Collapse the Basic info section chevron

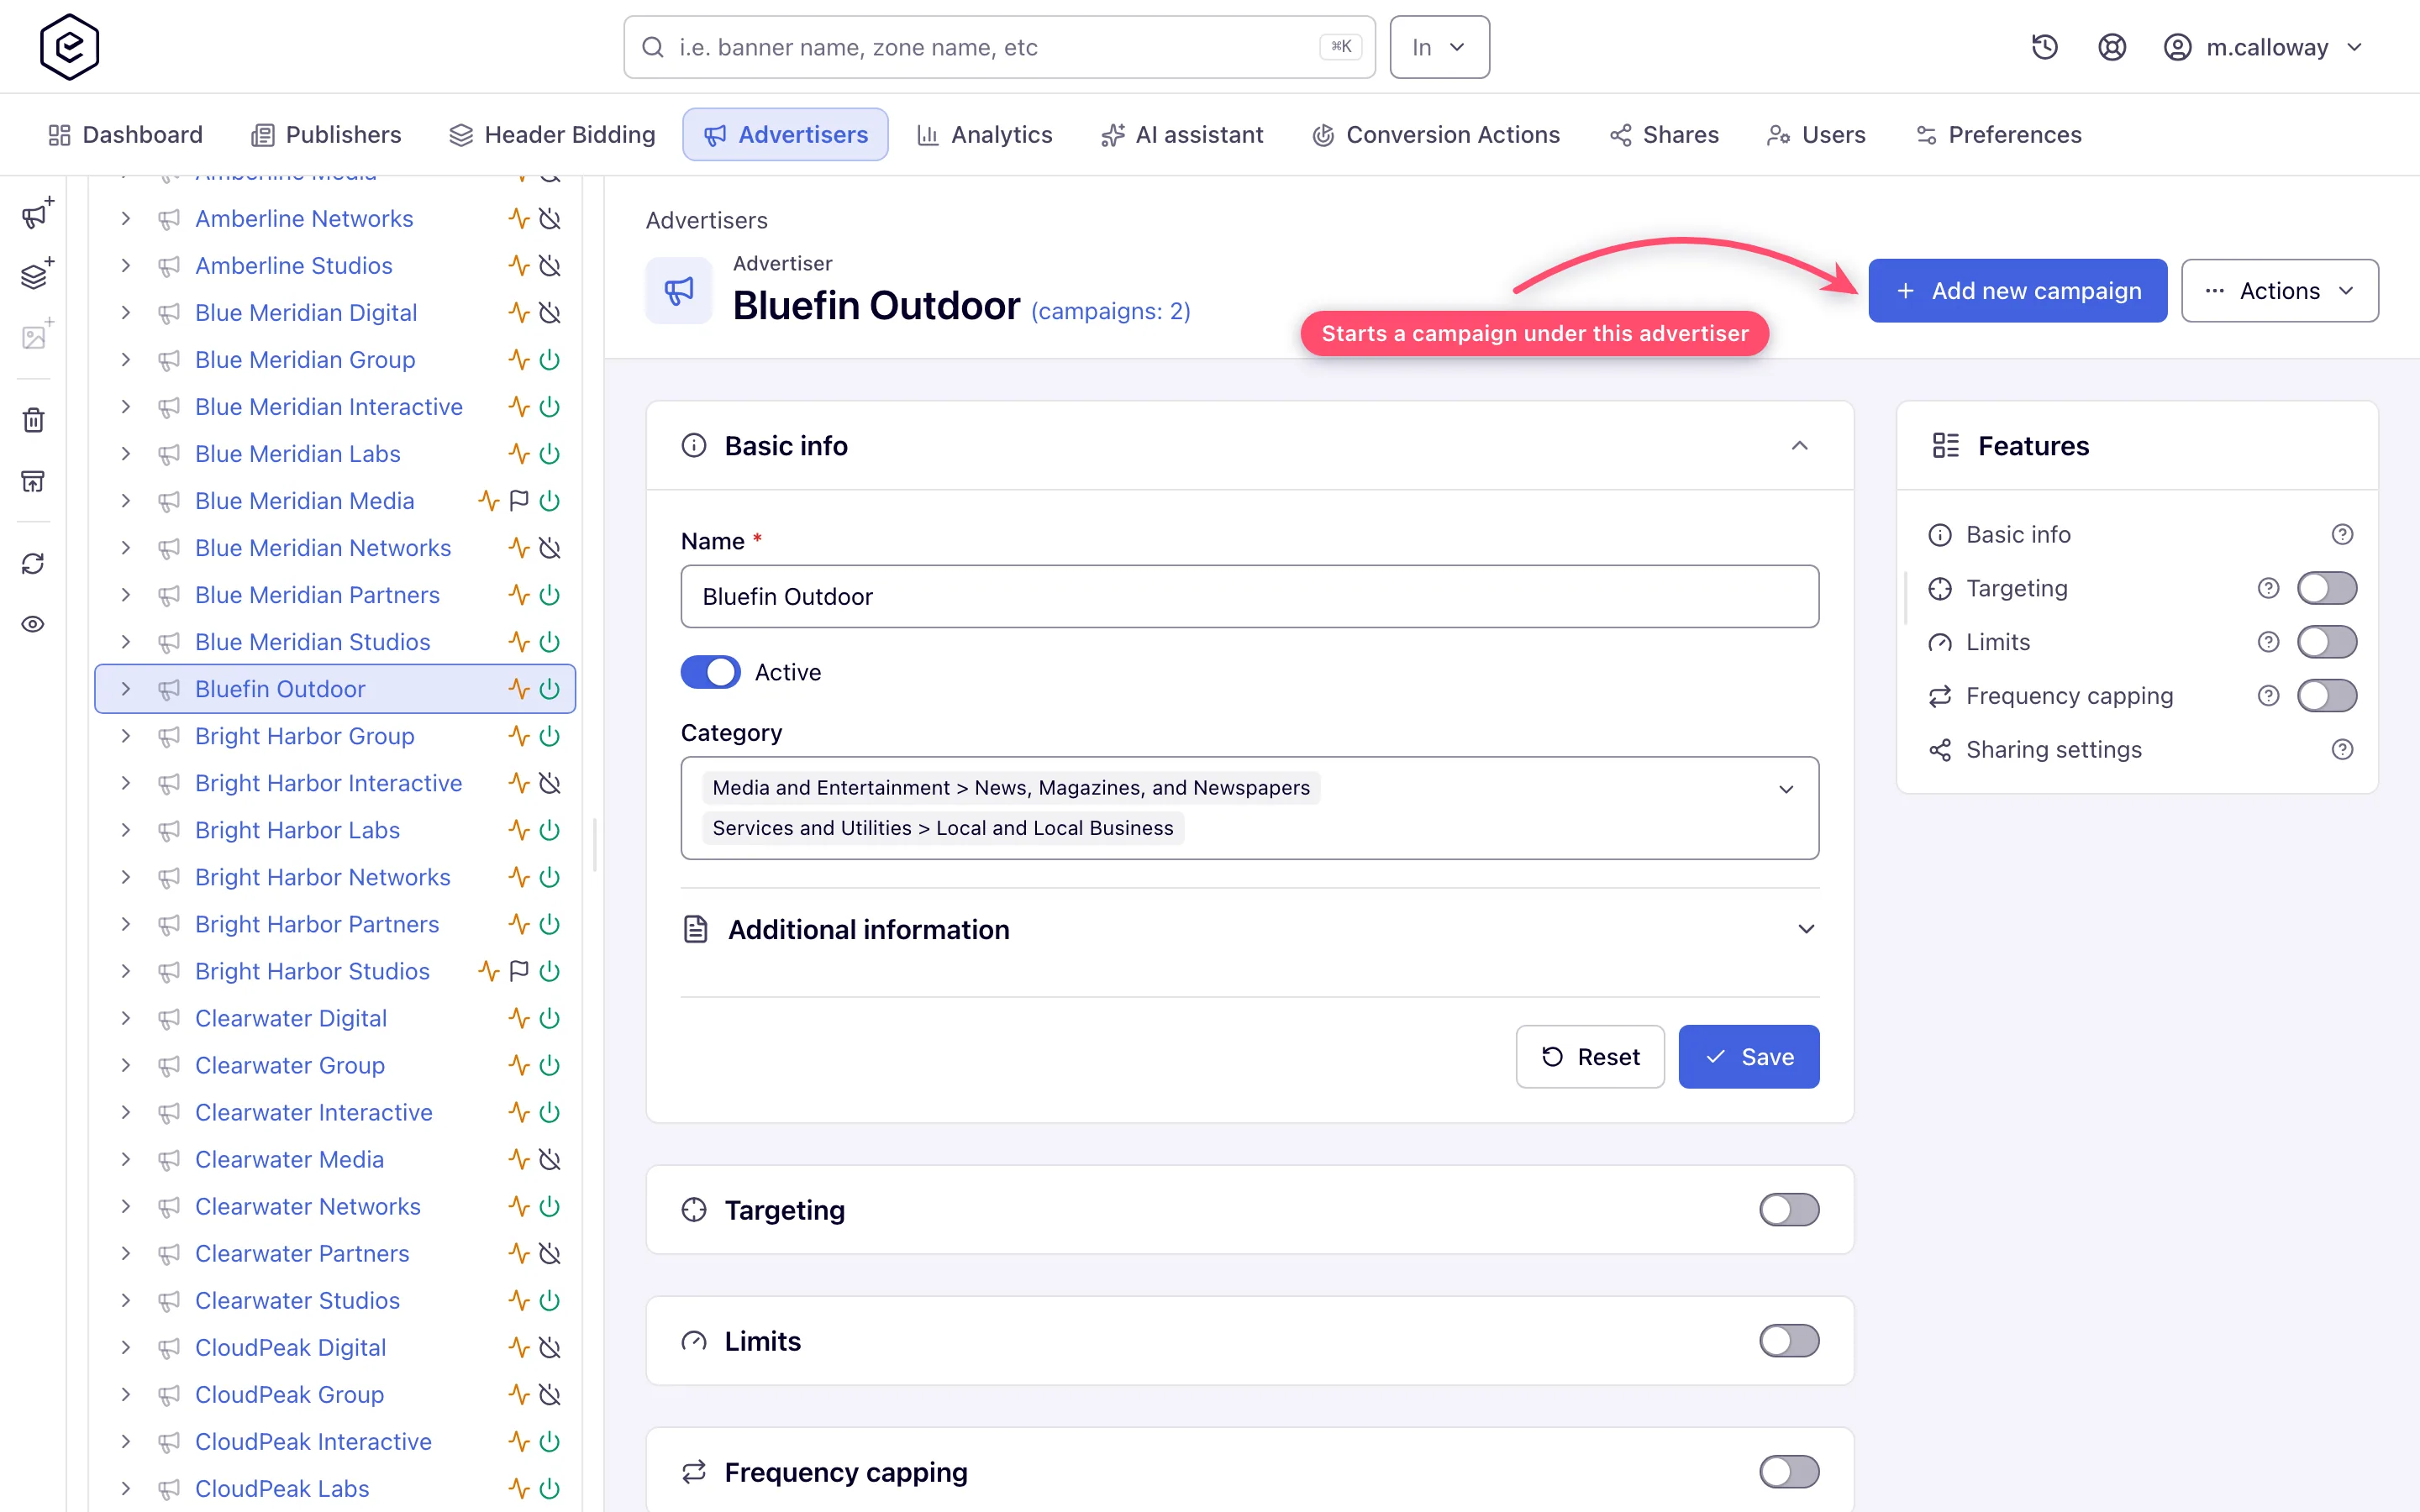(1799, 446)
